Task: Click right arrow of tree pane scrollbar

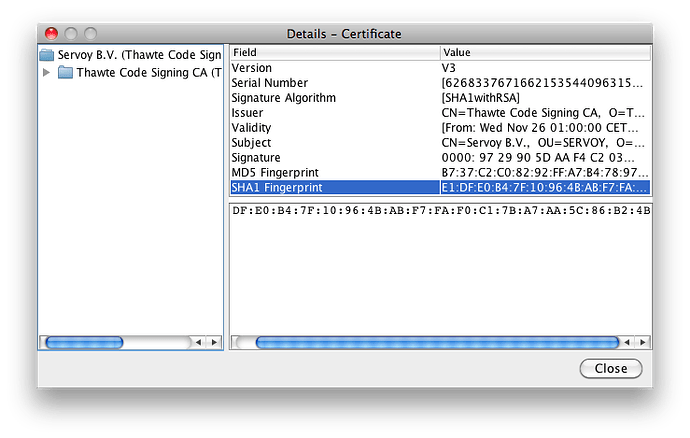Action: click(214, 342)
